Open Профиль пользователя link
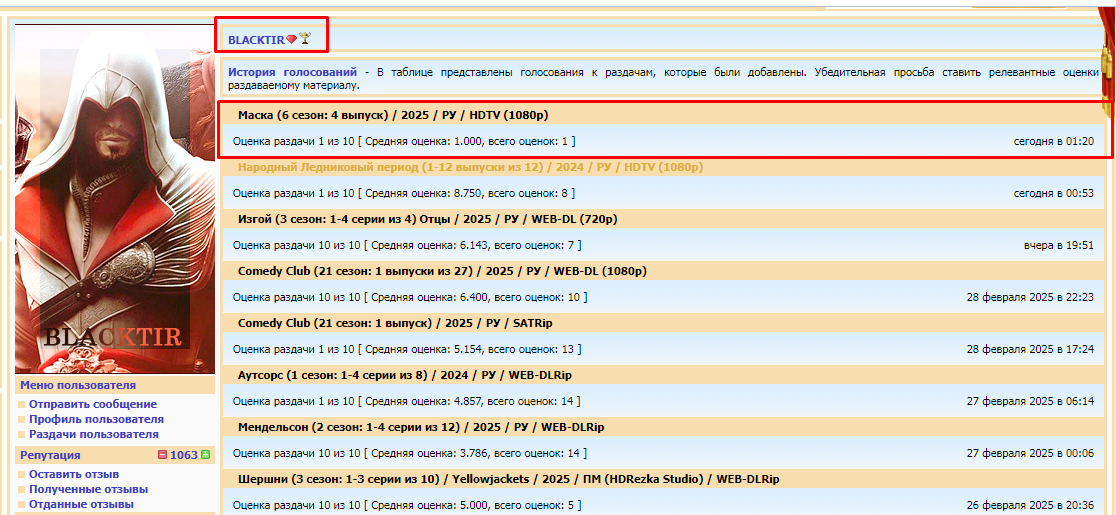Image resolution: width=1116 pixels, height=515 pixels. 96,419
